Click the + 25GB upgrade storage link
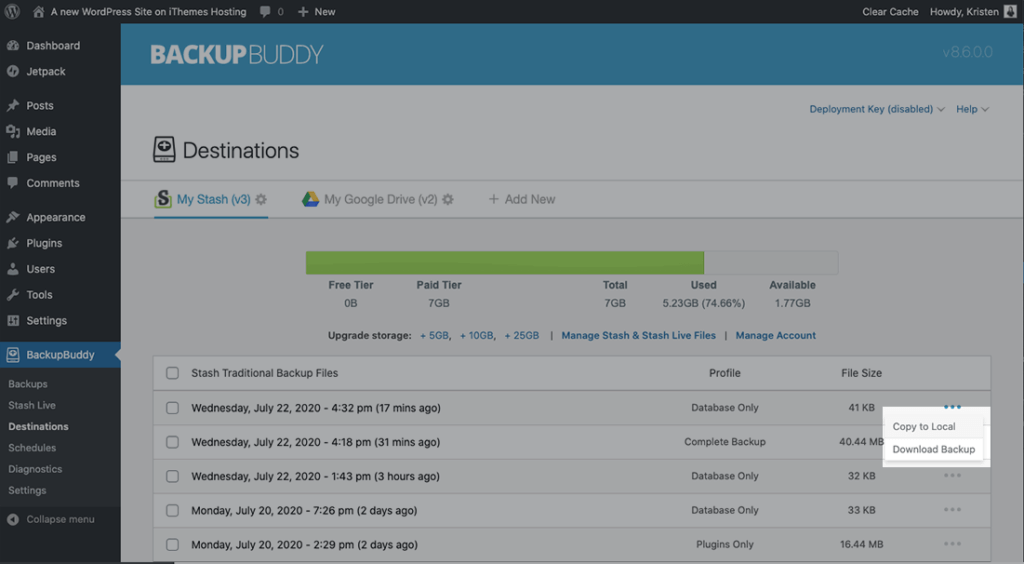This screenshot has height=564, width=1024. coord(522,336)
